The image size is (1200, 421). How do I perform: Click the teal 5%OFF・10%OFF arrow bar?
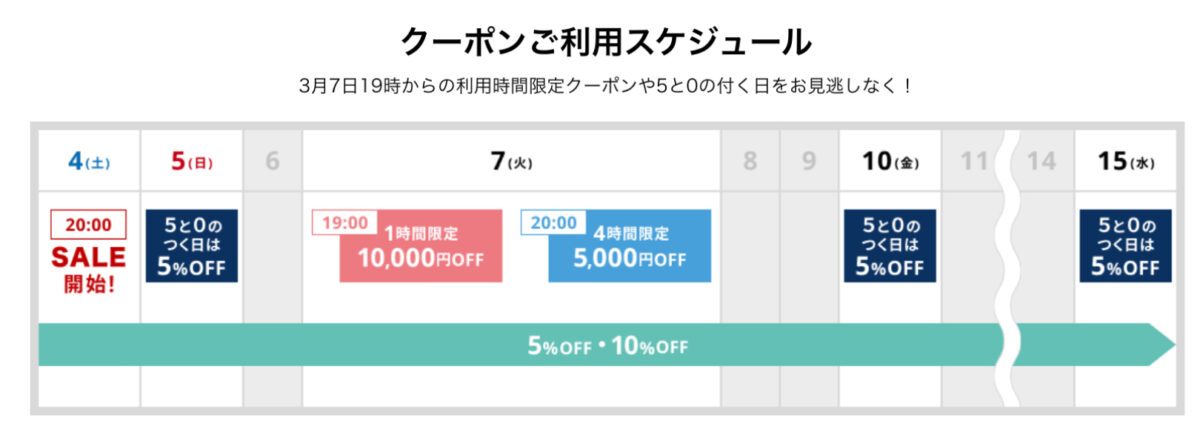pos(606,346)
